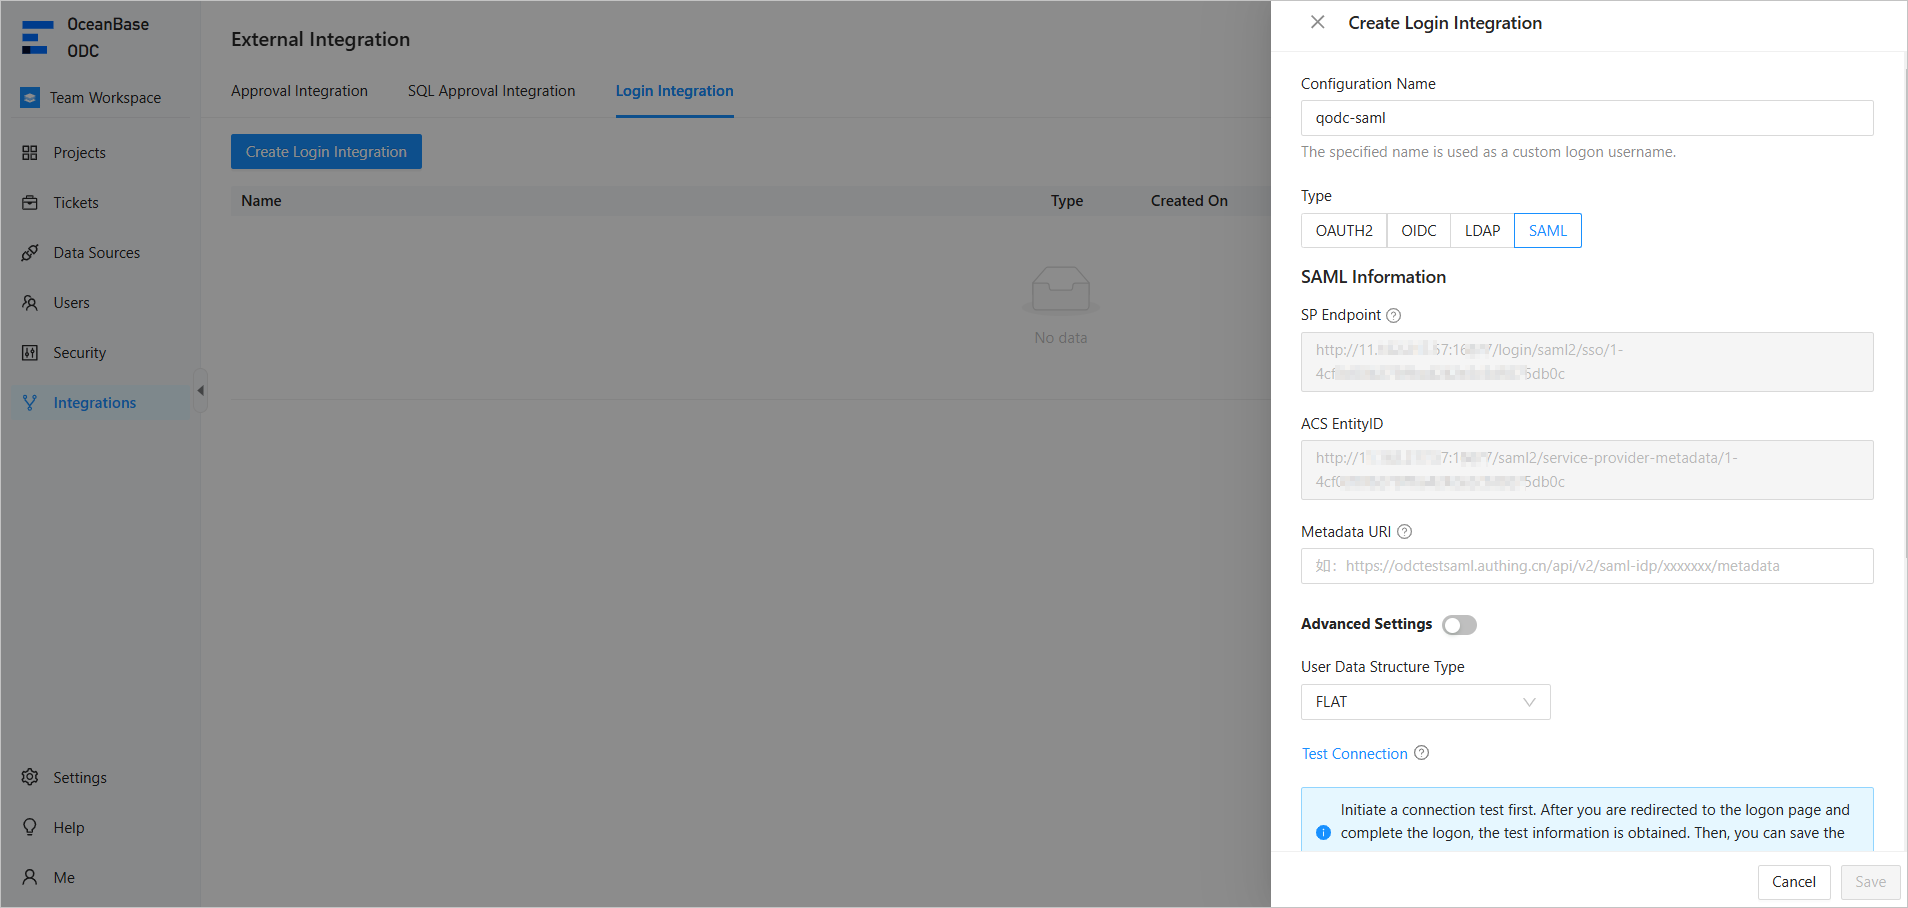Screen dimensions: 1908x908
Task: Open the User Data Structure Type dropdown
Action: pos(1425,702)
